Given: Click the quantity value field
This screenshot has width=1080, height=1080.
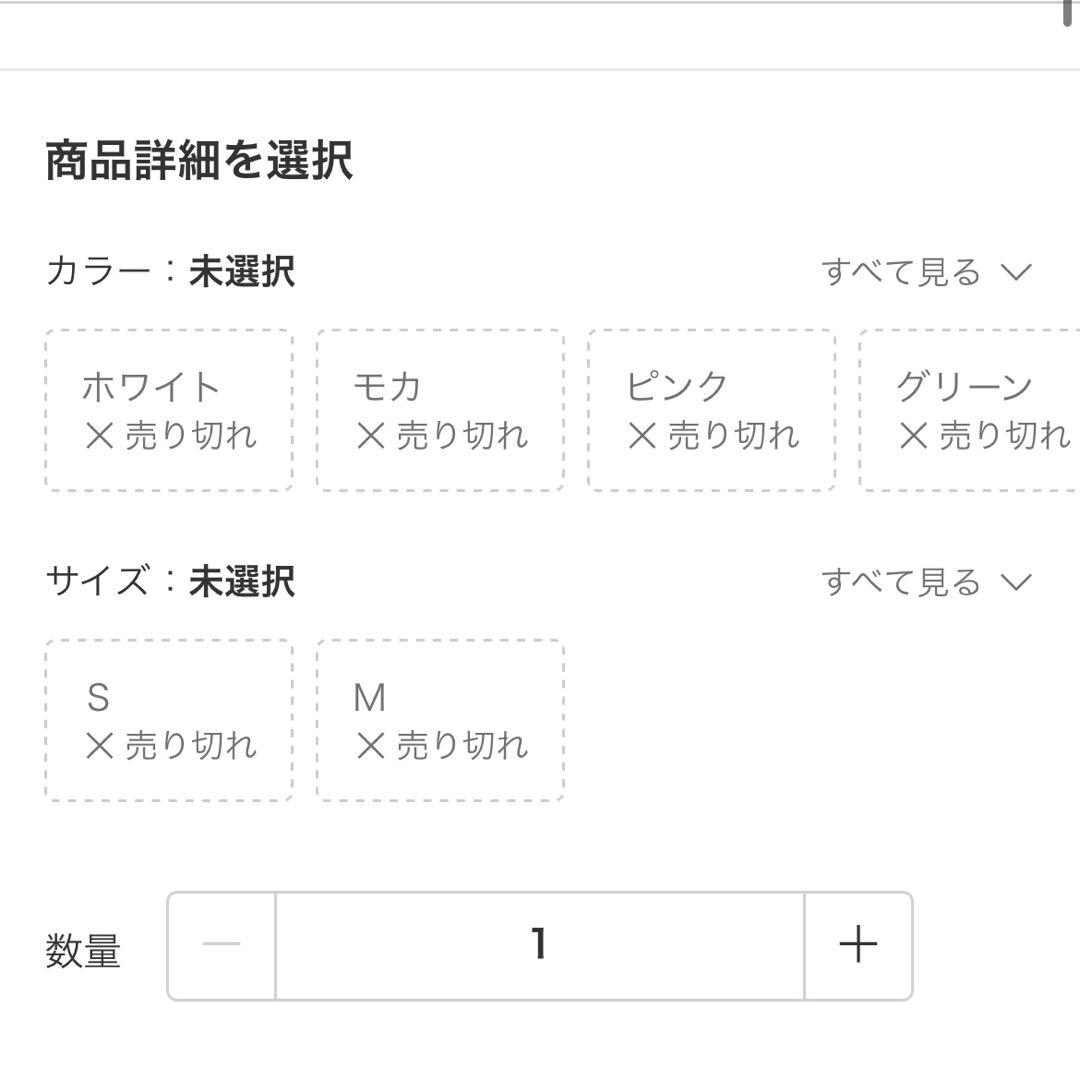Looking at the screenshot, I should (540, 945).
